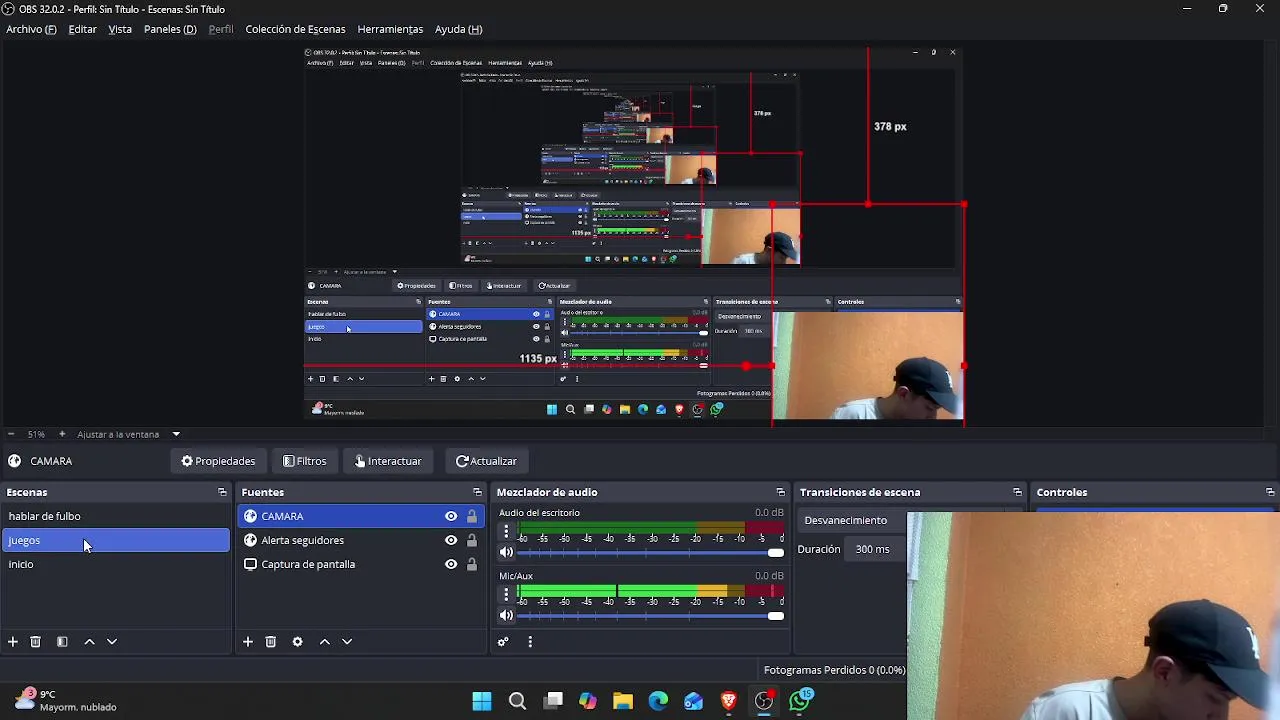Click Filtros button

(305, 461)
